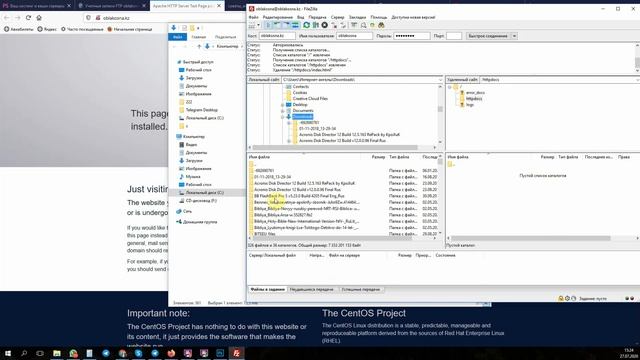Screen dimensions: 640x360
Task: Select the Contacts folder in local tree
Action: tap(301, 87)
